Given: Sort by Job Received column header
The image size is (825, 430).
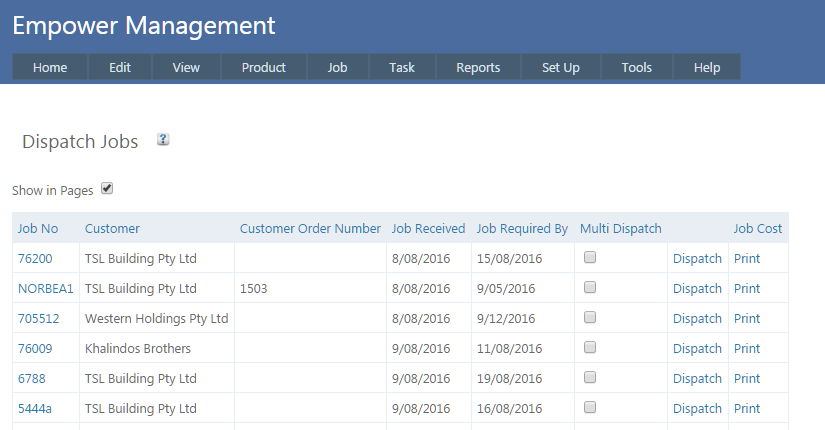Looking at the screenshot, I should coord(428,229).
